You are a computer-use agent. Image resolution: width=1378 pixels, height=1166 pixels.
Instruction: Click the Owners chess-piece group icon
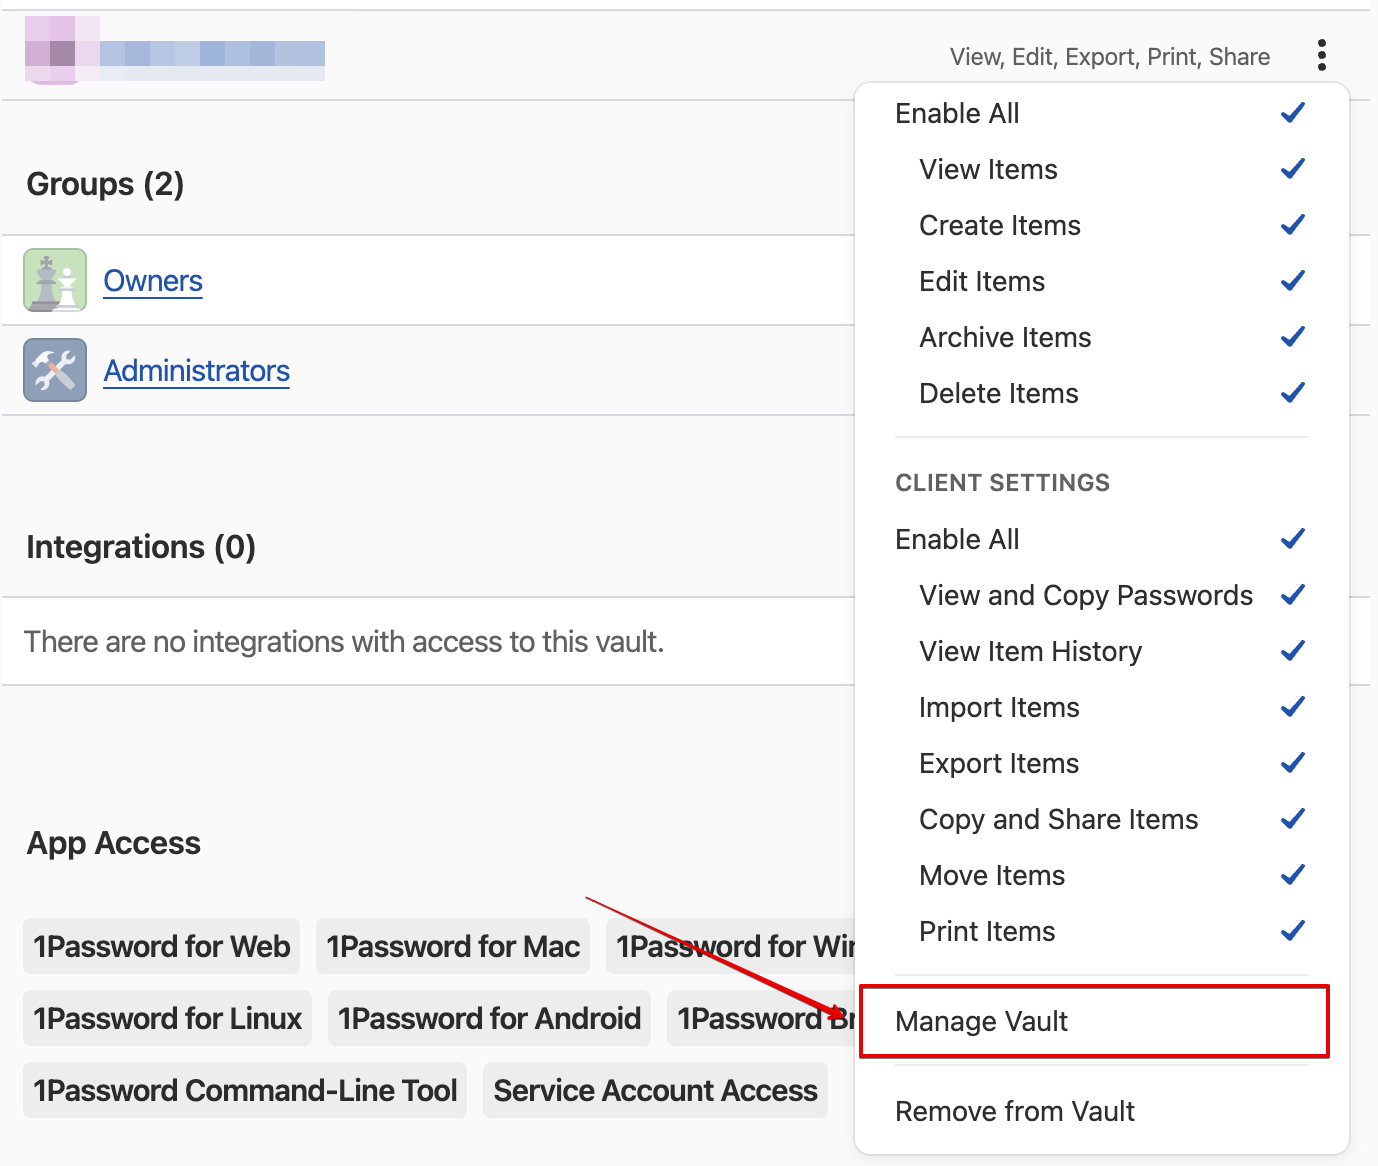54,280
